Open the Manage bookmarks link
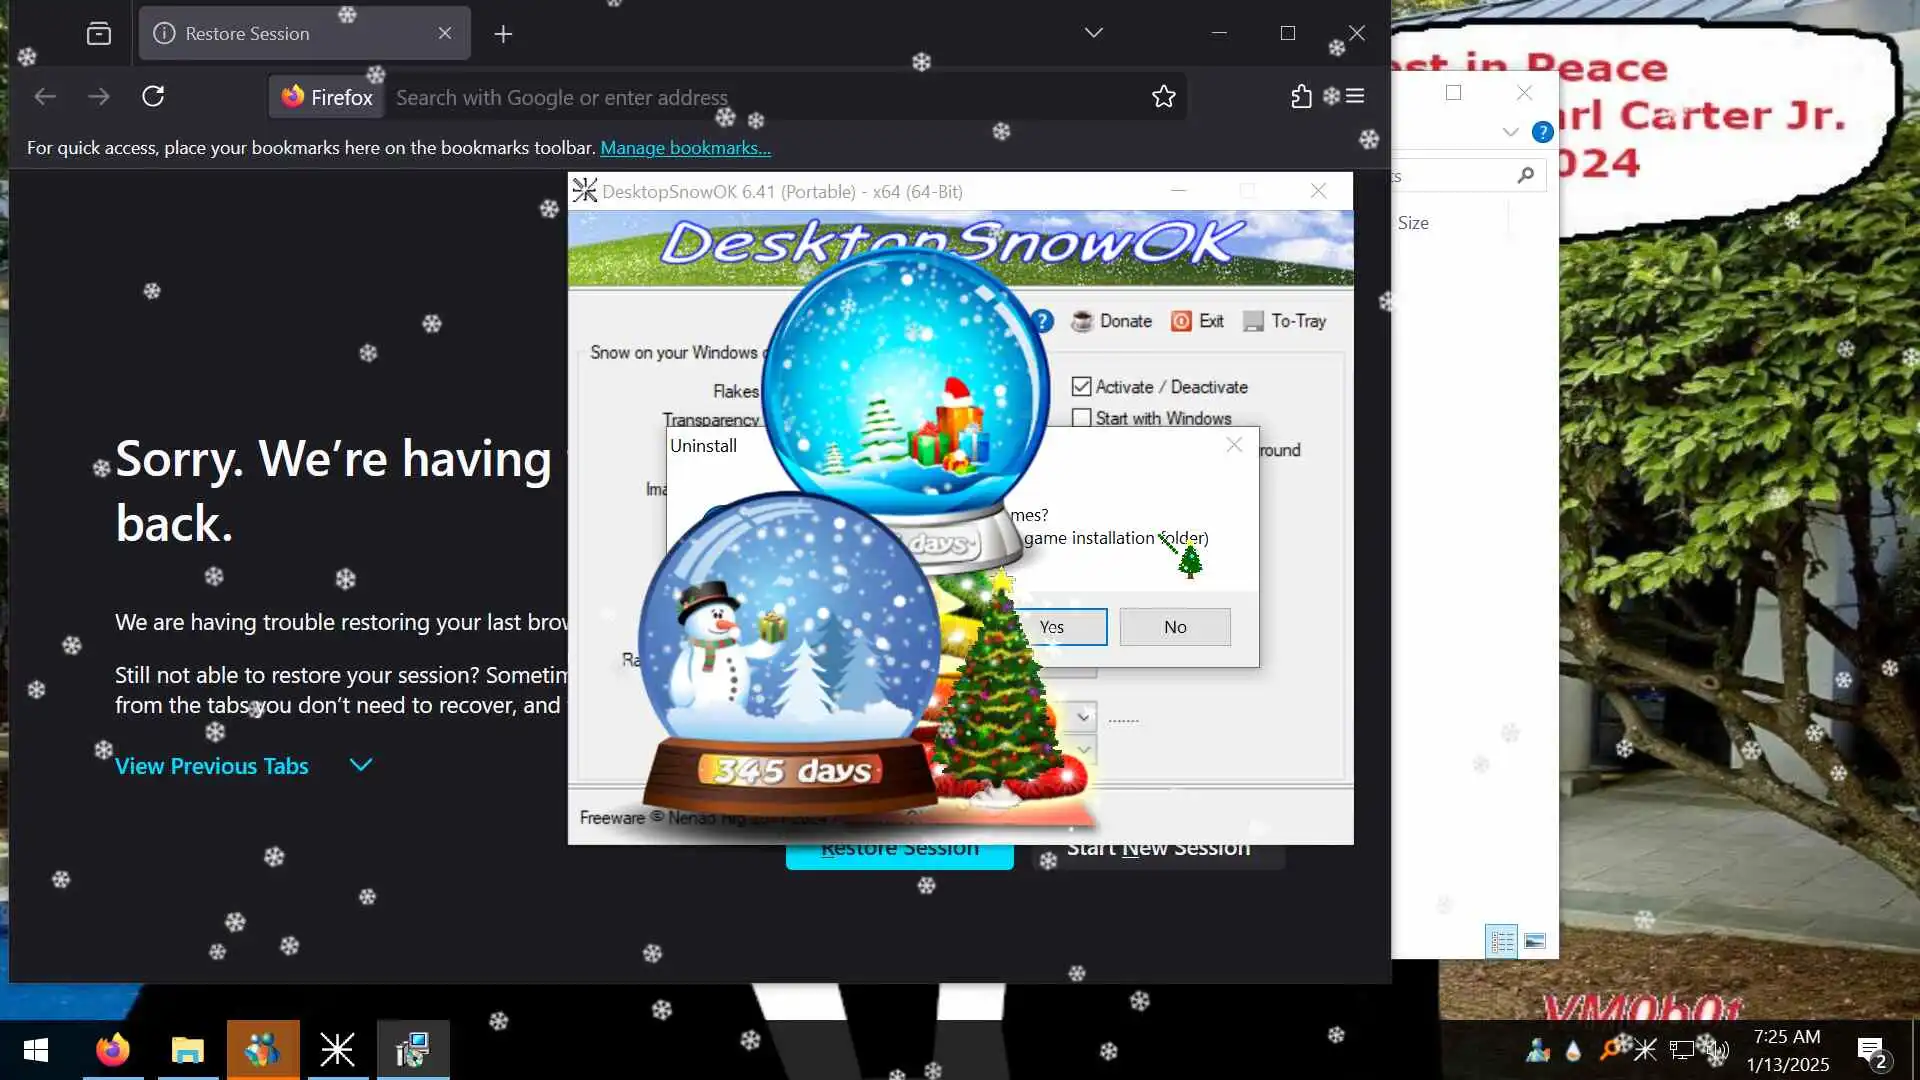1920x1080 pixels. pos(685,148)
